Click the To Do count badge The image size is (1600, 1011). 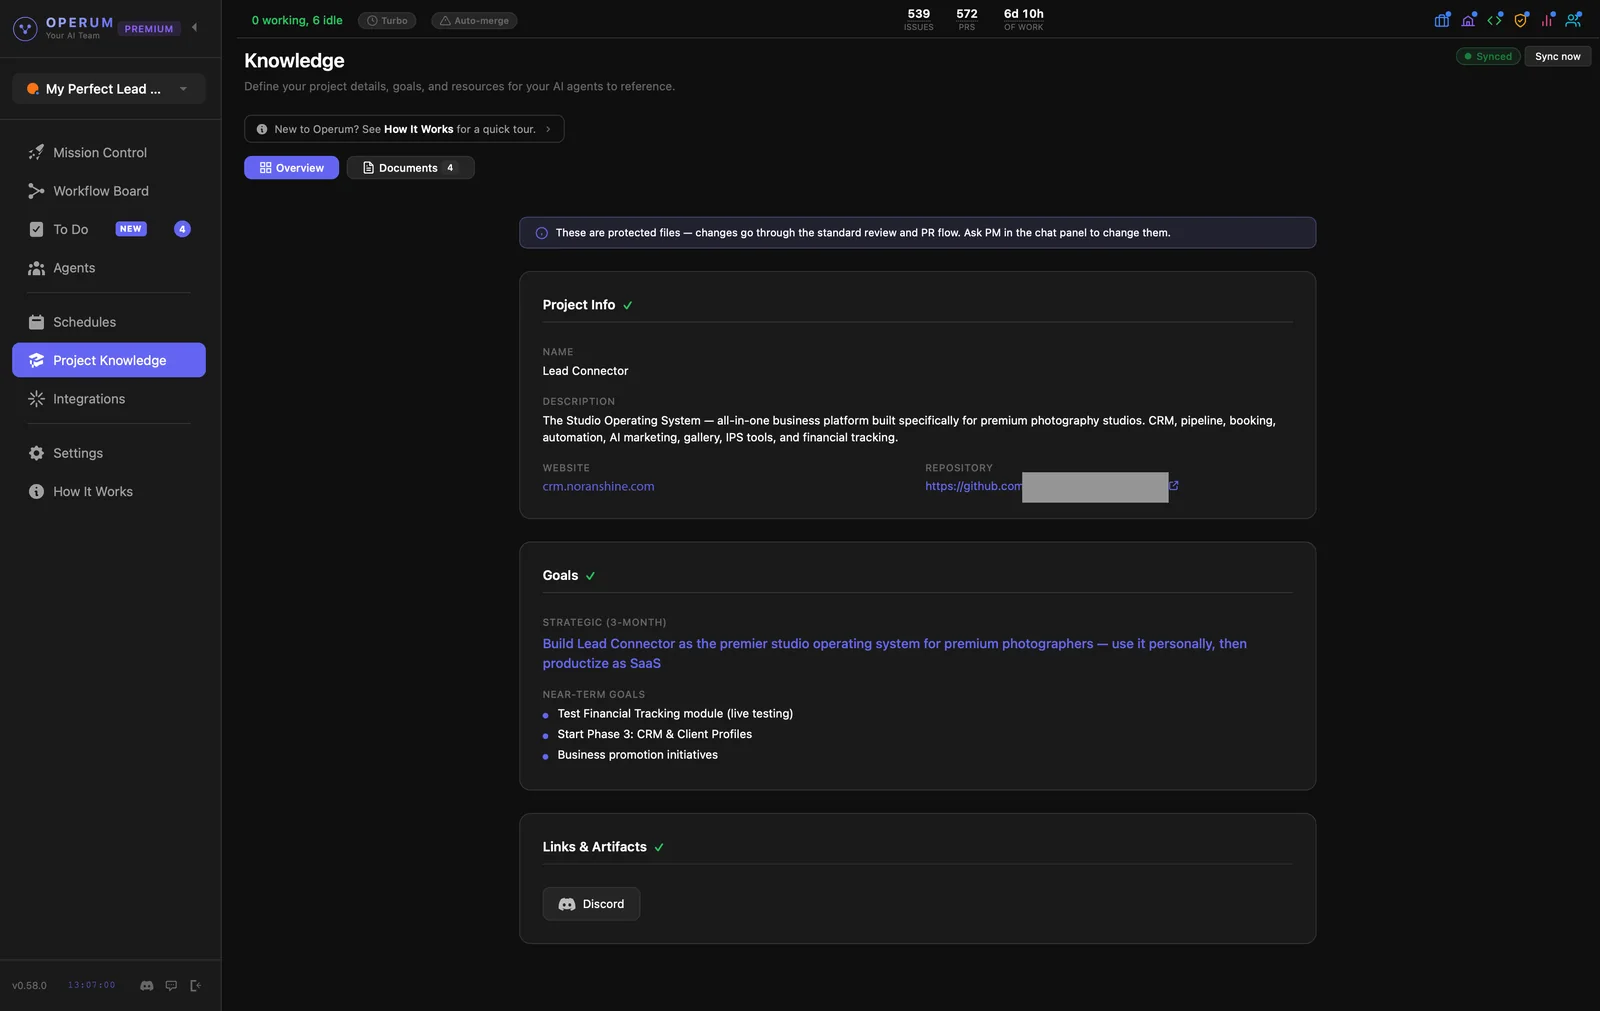point(182,229)
